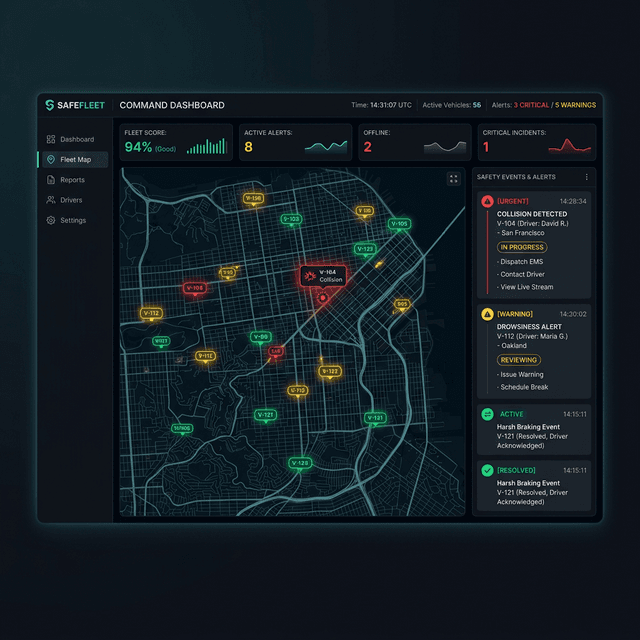Viewport: 640px width, 640px height.
Task: Click the small yellow car icon on map
Action: [379, 264]
